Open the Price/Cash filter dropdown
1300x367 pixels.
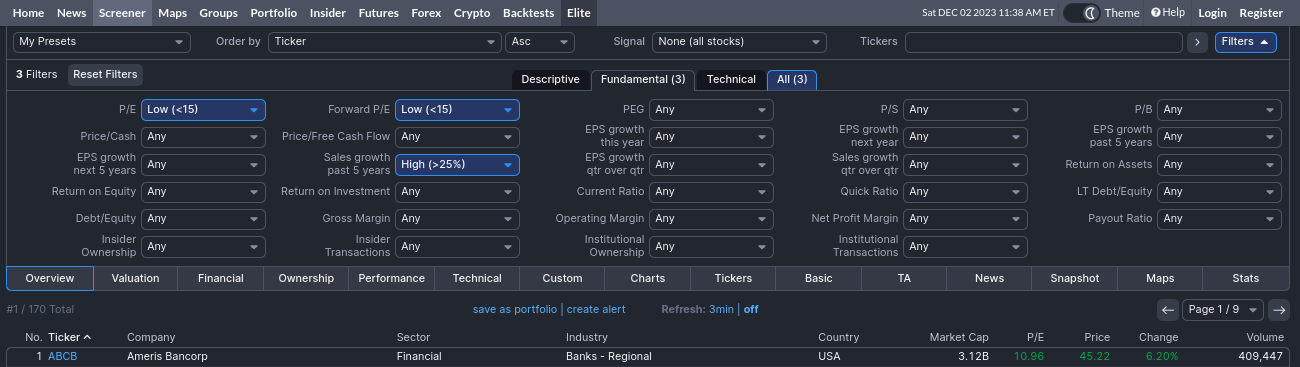[x=203, y=137]
